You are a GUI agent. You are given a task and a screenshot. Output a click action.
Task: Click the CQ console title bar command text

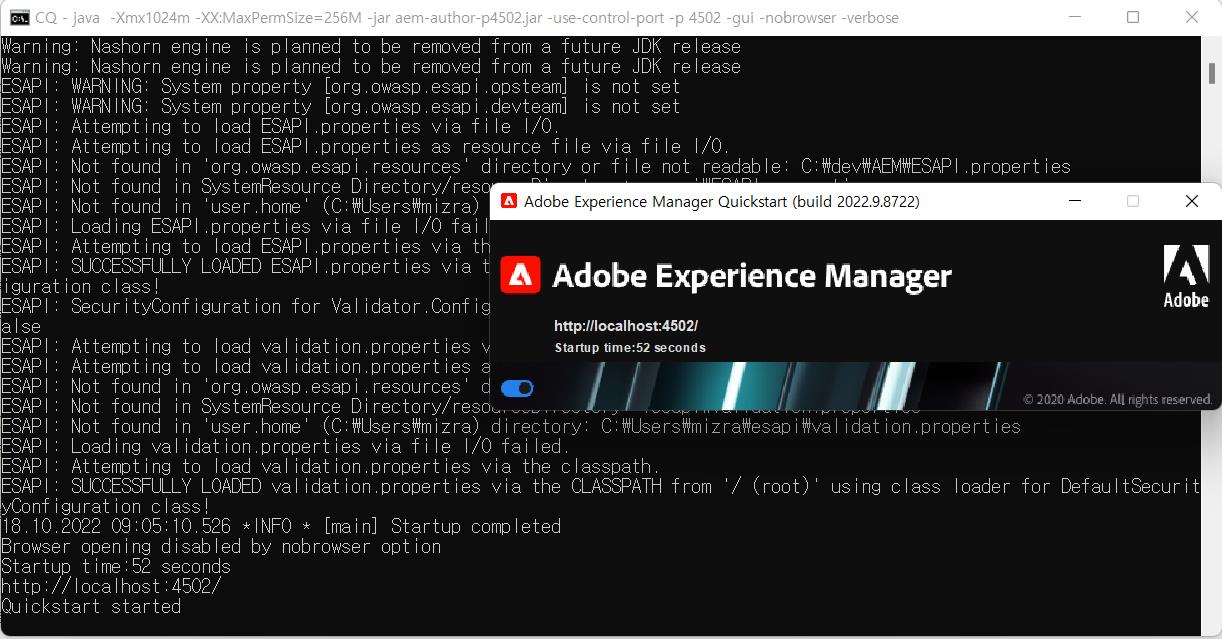(467, 17)
